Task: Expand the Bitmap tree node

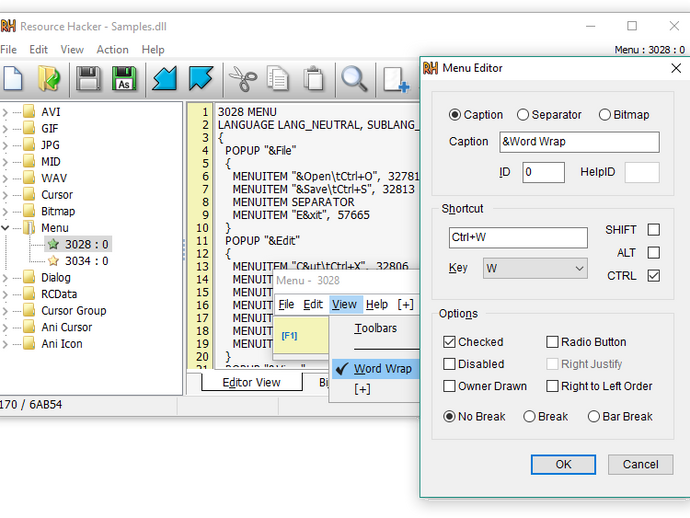Action: click(x=5, y=212)
